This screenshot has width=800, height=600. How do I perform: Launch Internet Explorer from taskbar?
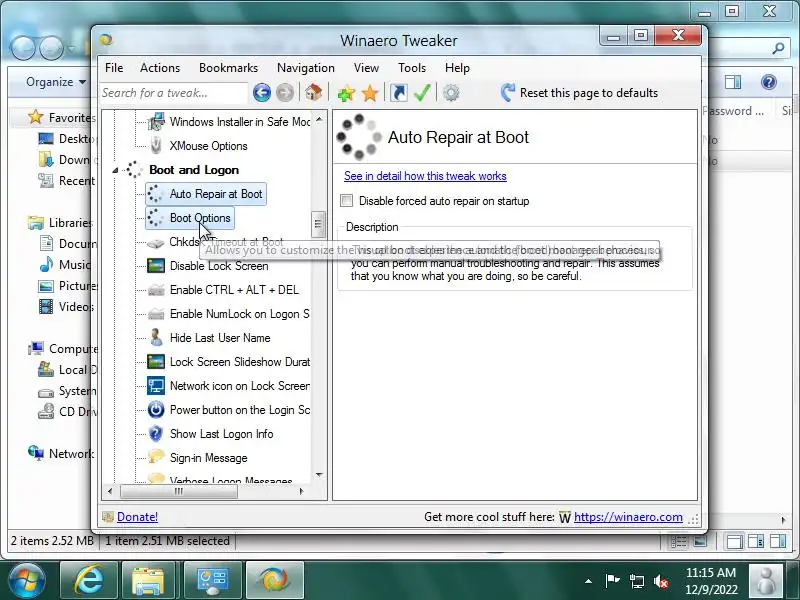click(89, 581)
